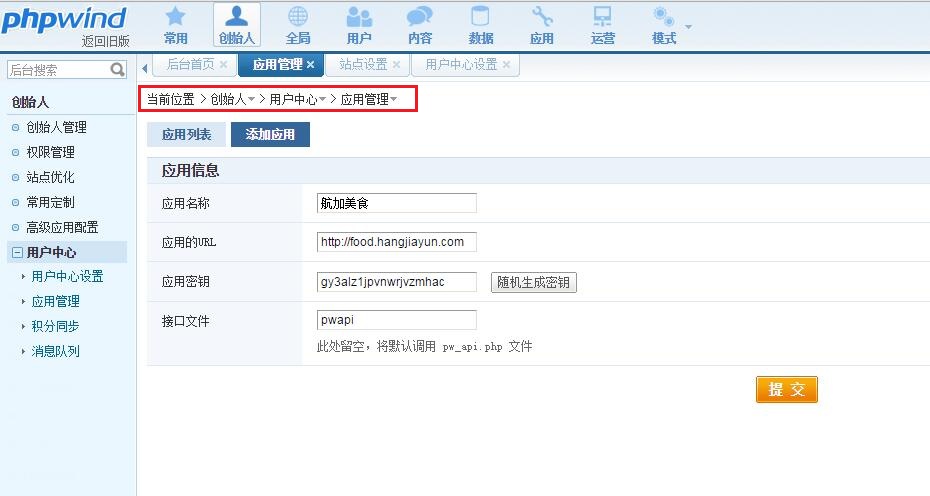Viewport: 930px width, 496px height.
Task: Open the 模式 gears icon section
Action: coord(664,26)
